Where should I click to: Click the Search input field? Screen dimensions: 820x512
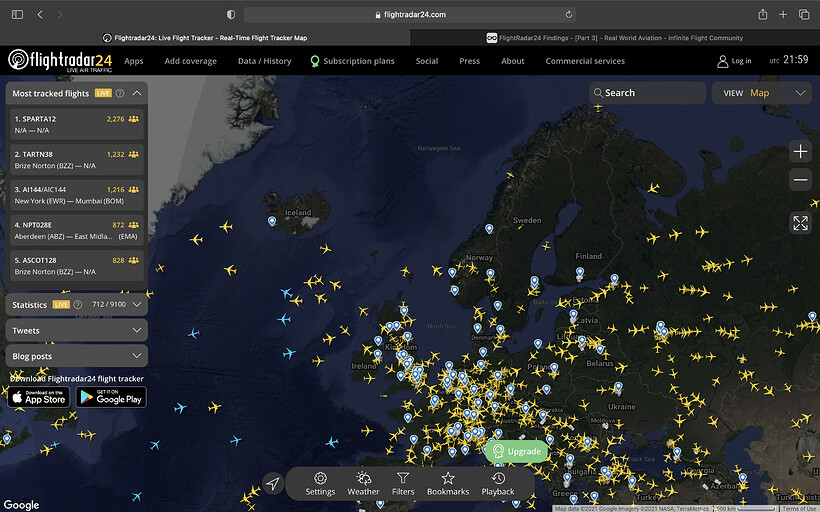647,93
